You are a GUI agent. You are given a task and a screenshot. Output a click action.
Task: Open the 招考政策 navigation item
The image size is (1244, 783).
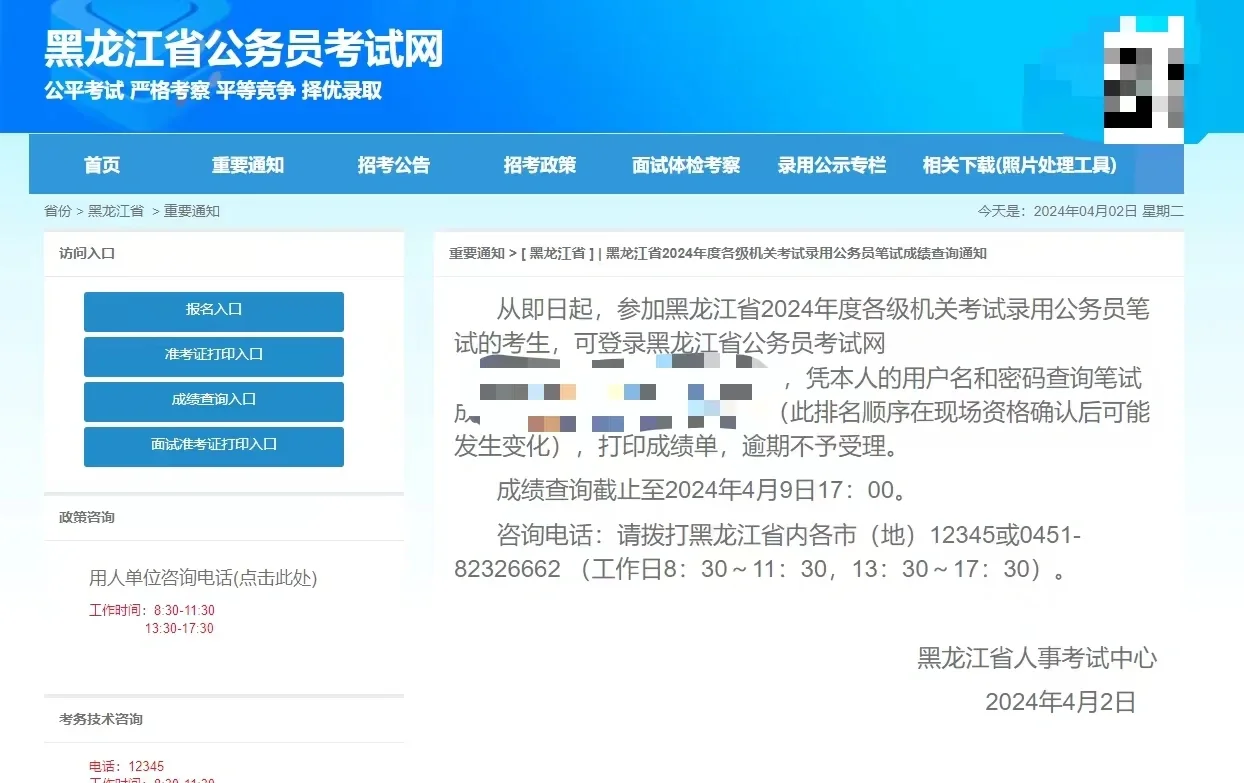(540, 165)
